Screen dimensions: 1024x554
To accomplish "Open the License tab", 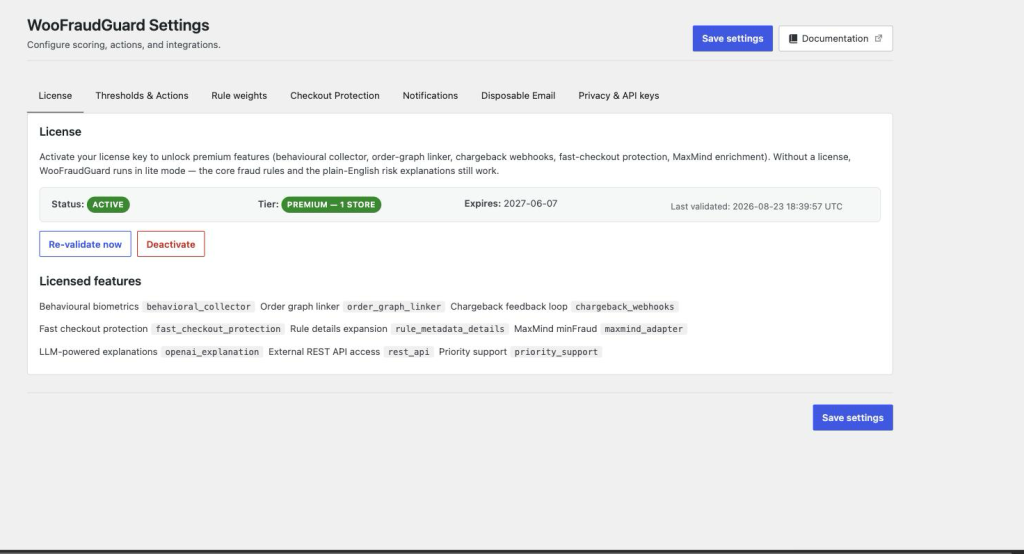I will (55, 95).
